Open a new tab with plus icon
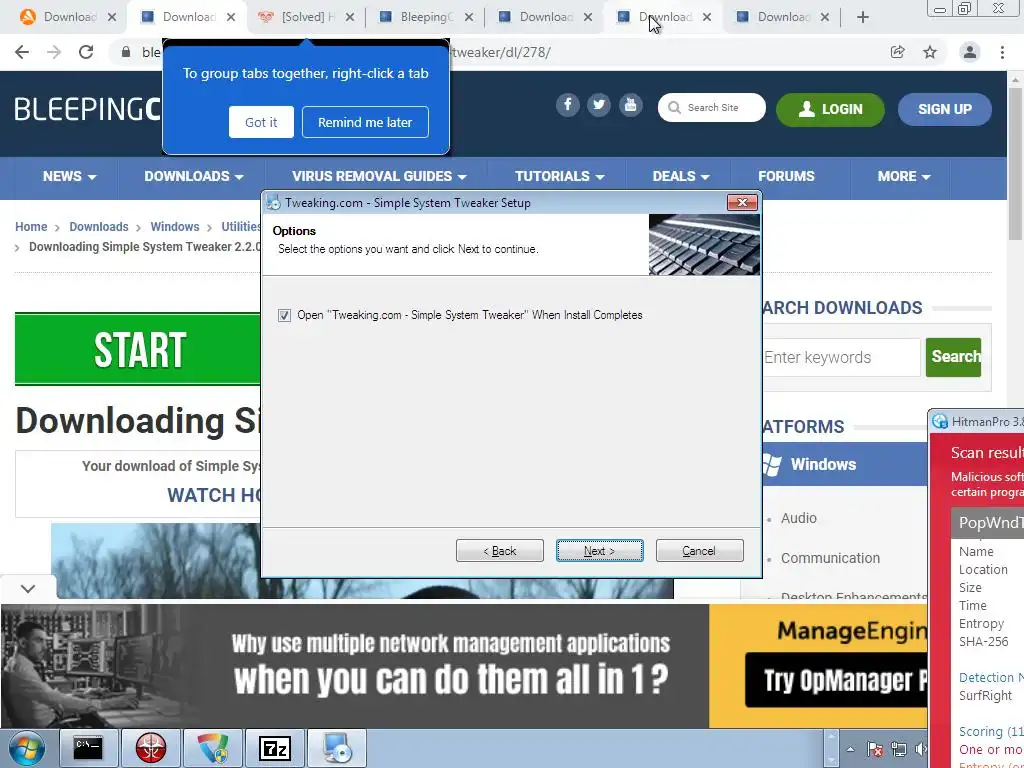 [x=863, y=18]
